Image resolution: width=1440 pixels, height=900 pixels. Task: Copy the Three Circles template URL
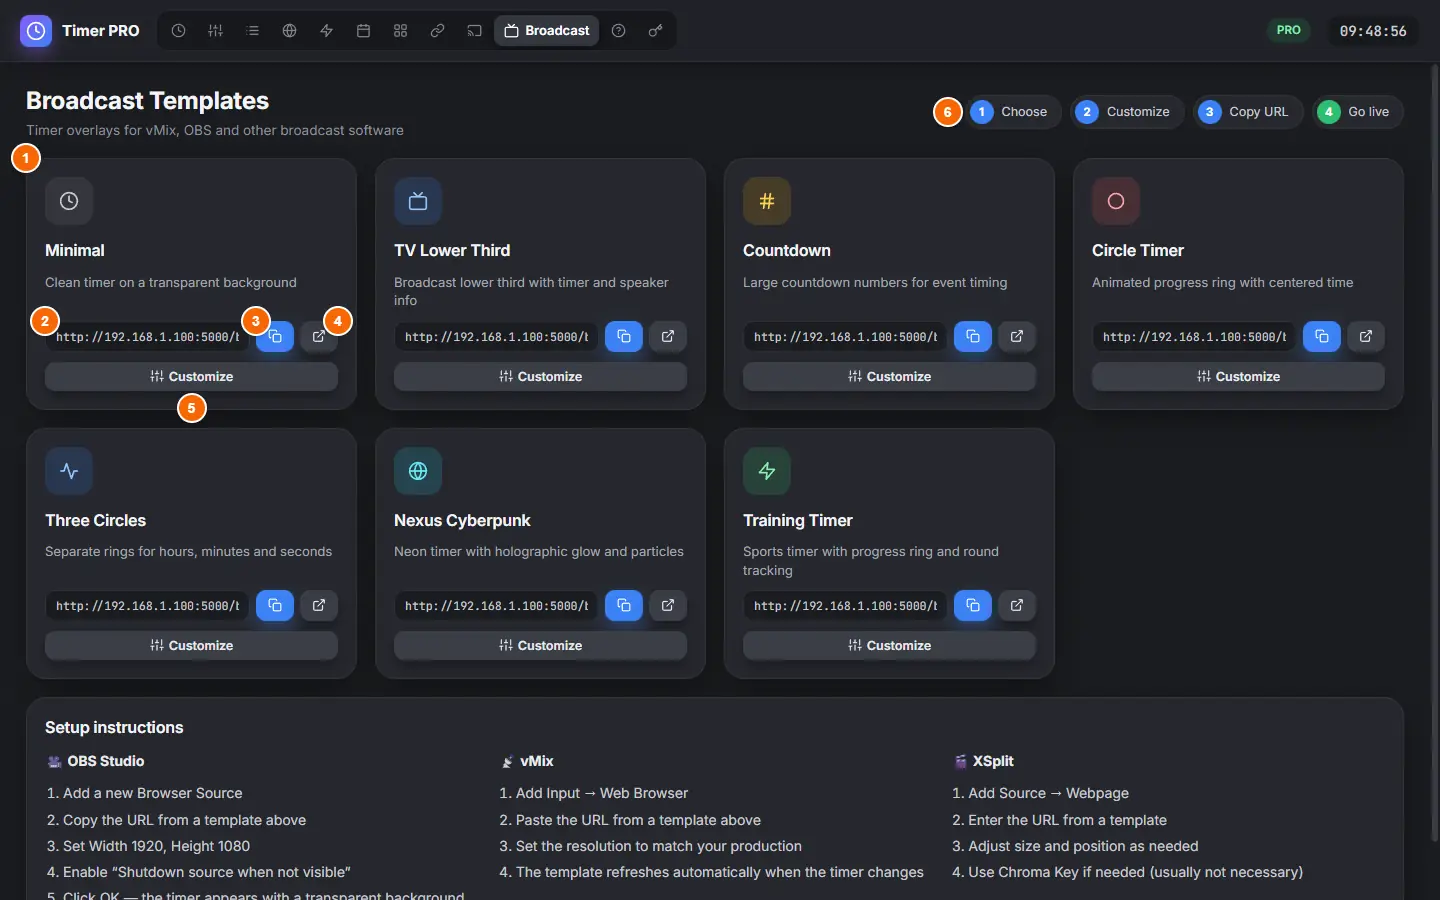275,606
